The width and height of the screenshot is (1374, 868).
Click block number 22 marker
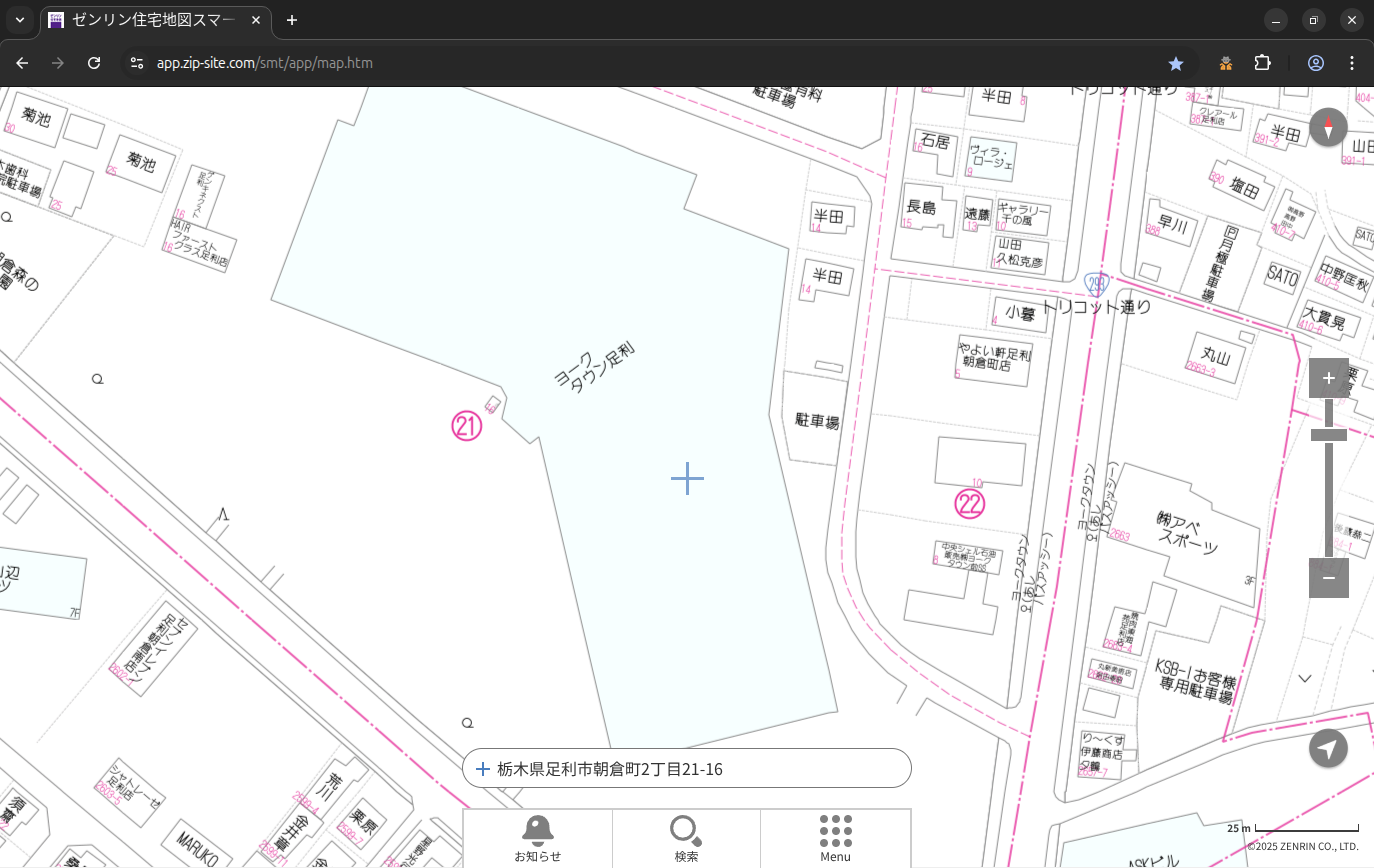click(970, 504)
